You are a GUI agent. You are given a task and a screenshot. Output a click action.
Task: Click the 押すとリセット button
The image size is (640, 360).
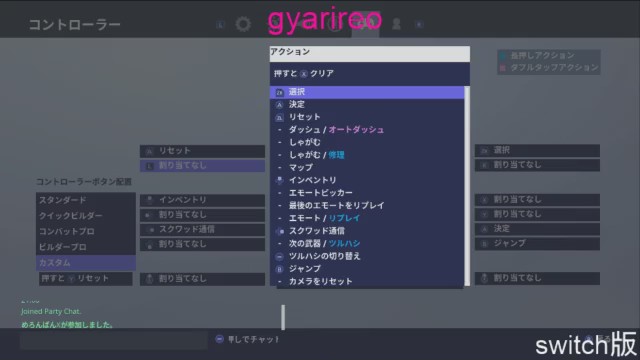click(x=86, y=279)
